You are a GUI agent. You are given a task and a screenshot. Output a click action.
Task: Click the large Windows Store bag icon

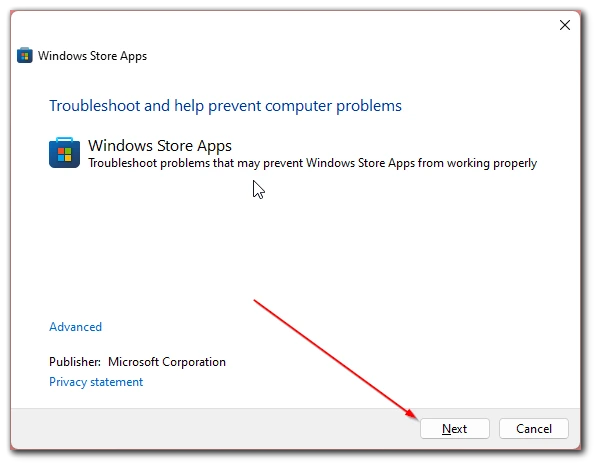tap(65, 152)
